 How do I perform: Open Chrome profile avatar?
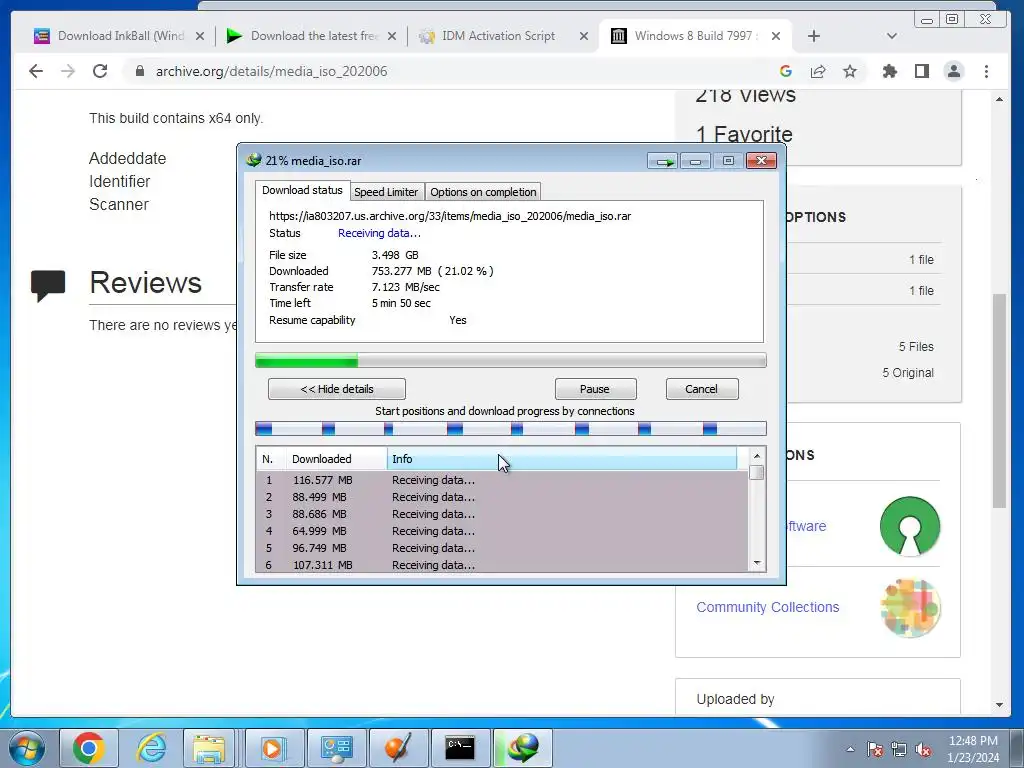pos(953,71)
